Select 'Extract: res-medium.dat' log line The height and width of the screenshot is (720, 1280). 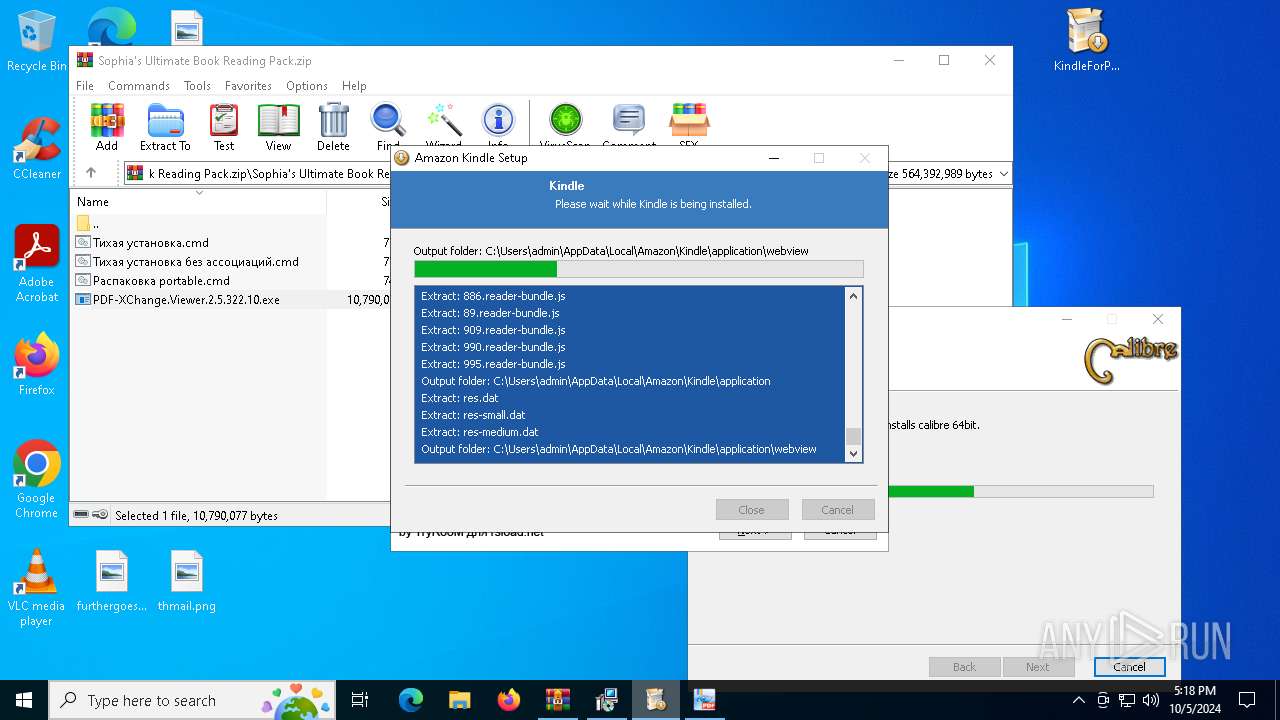(x=480, y=432)
